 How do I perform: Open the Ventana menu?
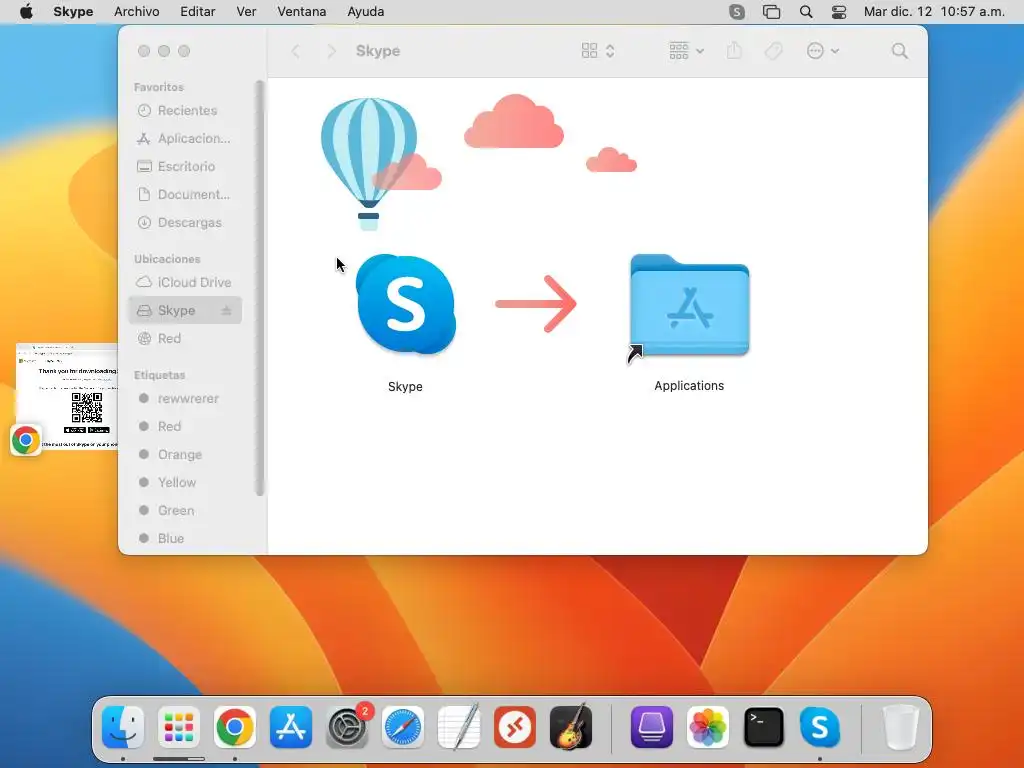302,12
